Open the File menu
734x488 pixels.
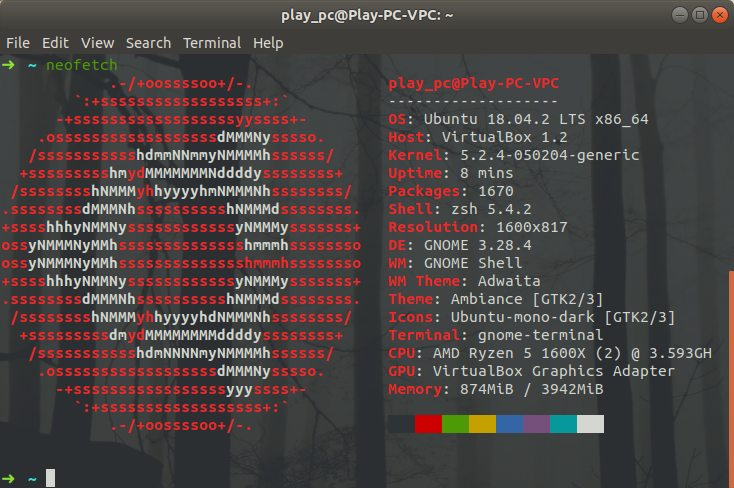18,43
